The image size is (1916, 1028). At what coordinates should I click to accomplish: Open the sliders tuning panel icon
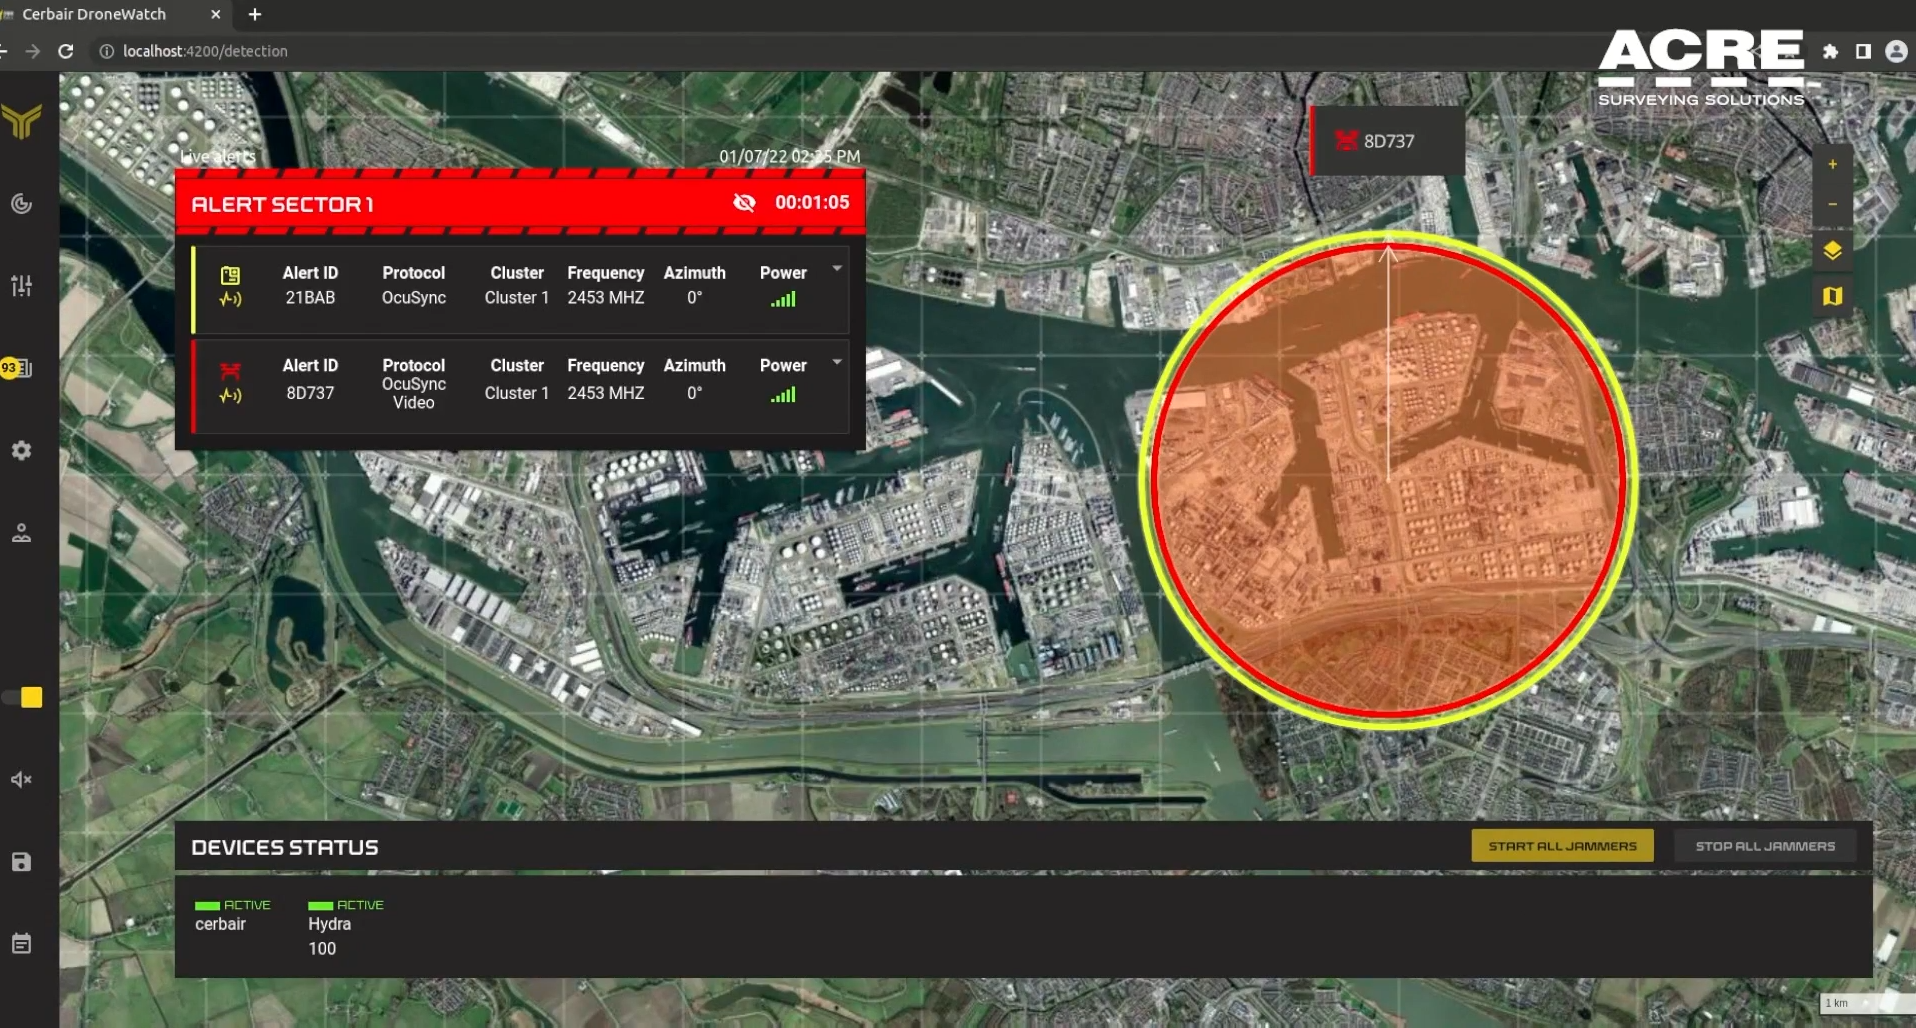click(21, 286)
